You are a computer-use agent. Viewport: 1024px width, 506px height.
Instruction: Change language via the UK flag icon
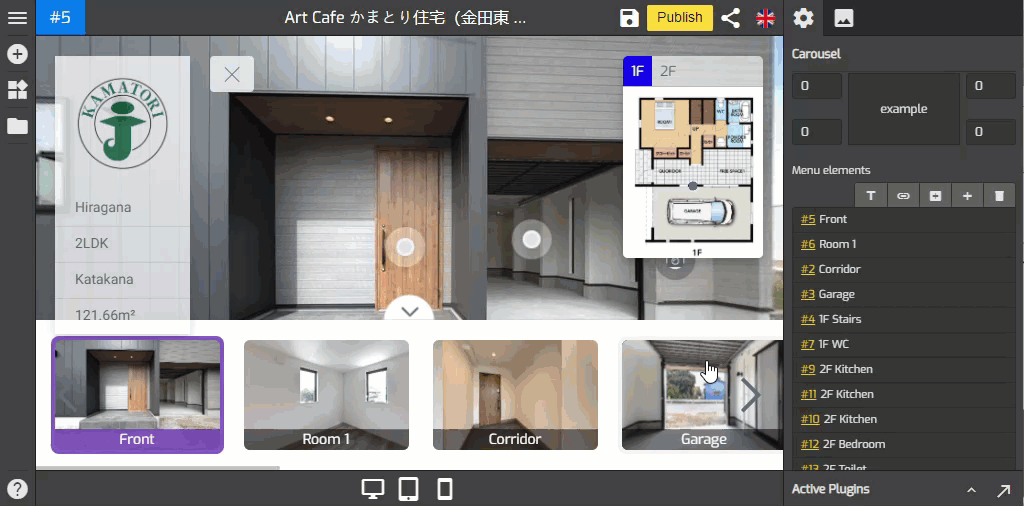pos(765,18)
